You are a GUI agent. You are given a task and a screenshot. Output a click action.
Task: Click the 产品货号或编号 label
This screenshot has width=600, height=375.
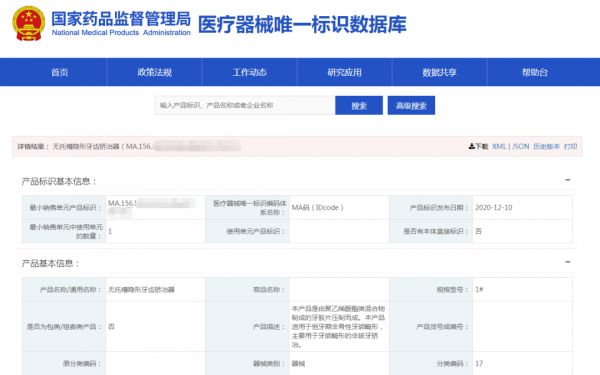coord(443,326)
